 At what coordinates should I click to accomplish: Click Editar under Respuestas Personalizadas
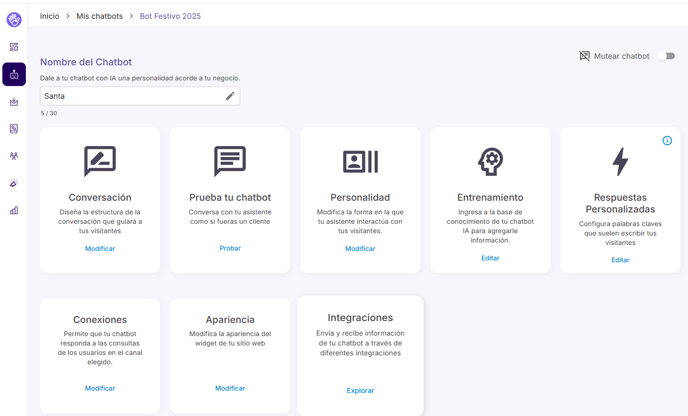click(620, 260)
